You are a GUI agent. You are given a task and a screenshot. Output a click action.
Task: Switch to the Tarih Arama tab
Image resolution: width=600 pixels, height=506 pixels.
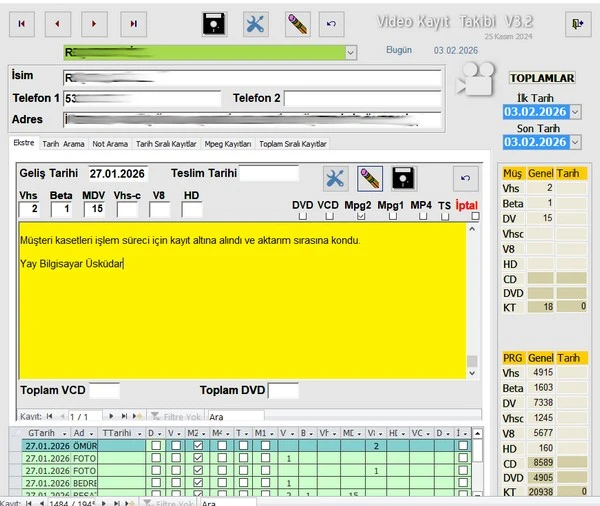[x=63, y=144]
